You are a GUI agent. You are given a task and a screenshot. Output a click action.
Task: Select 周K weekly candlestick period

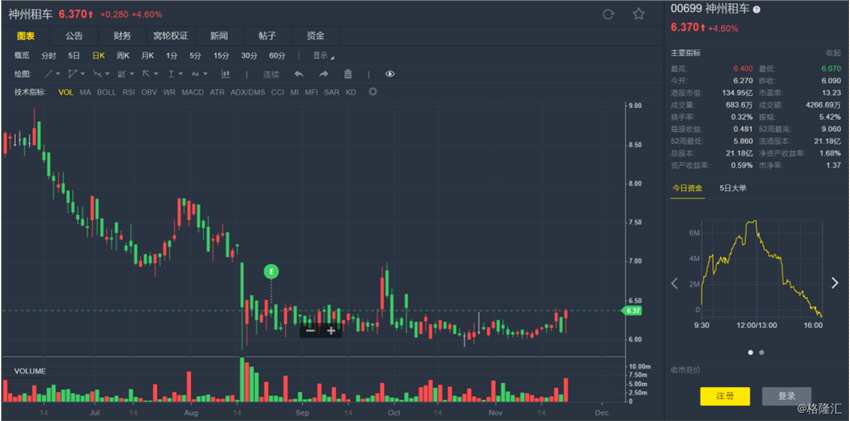pyautogui.click(x=123, y=55)
